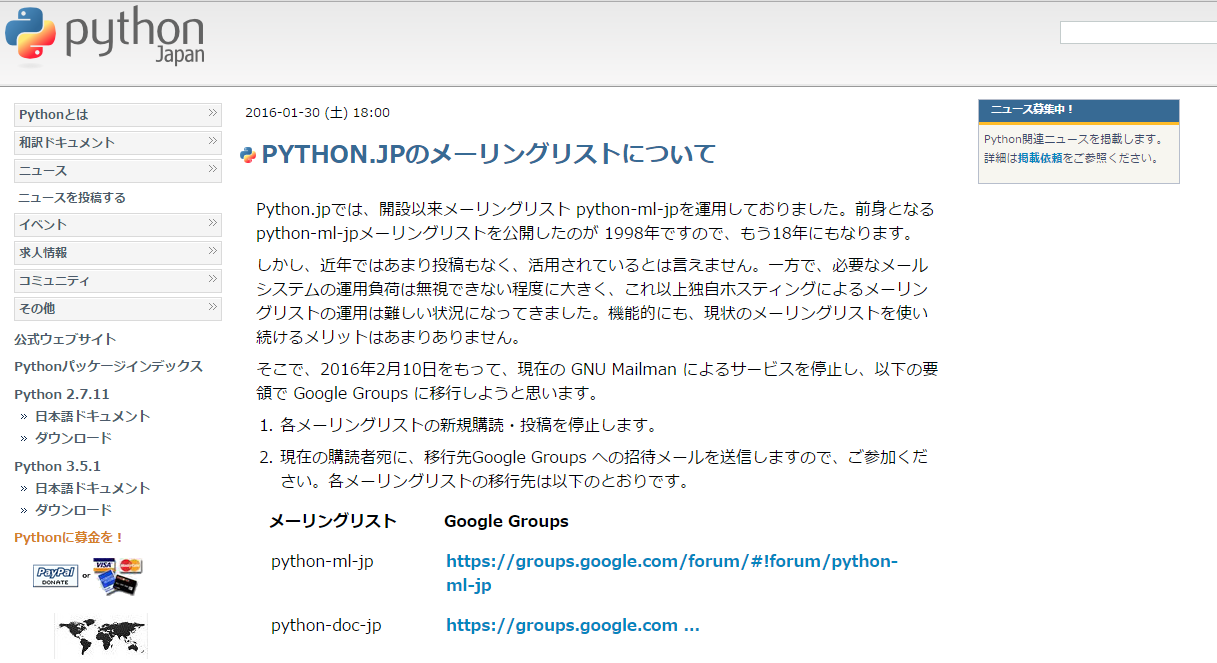Select the コミュニティ menu item
The height and width of the screenshot is (663, 1217).
tap(118, 280)
